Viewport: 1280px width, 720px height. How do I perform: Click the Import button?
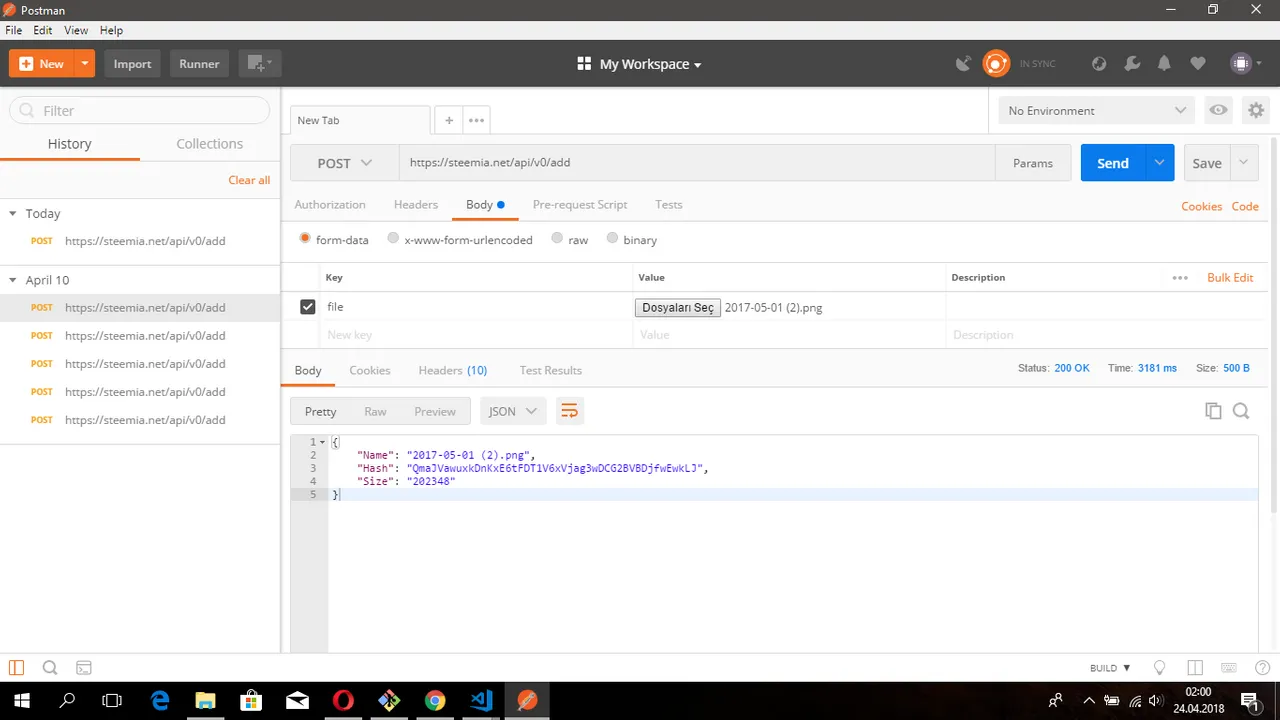(x=132, y=64)
